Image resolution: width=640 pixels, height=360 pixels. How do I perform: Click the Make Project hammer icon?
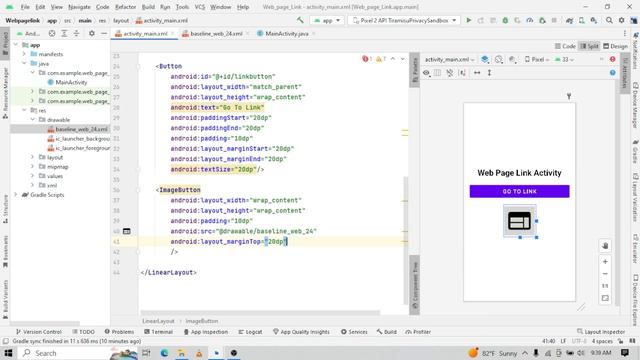pos(300,20)
